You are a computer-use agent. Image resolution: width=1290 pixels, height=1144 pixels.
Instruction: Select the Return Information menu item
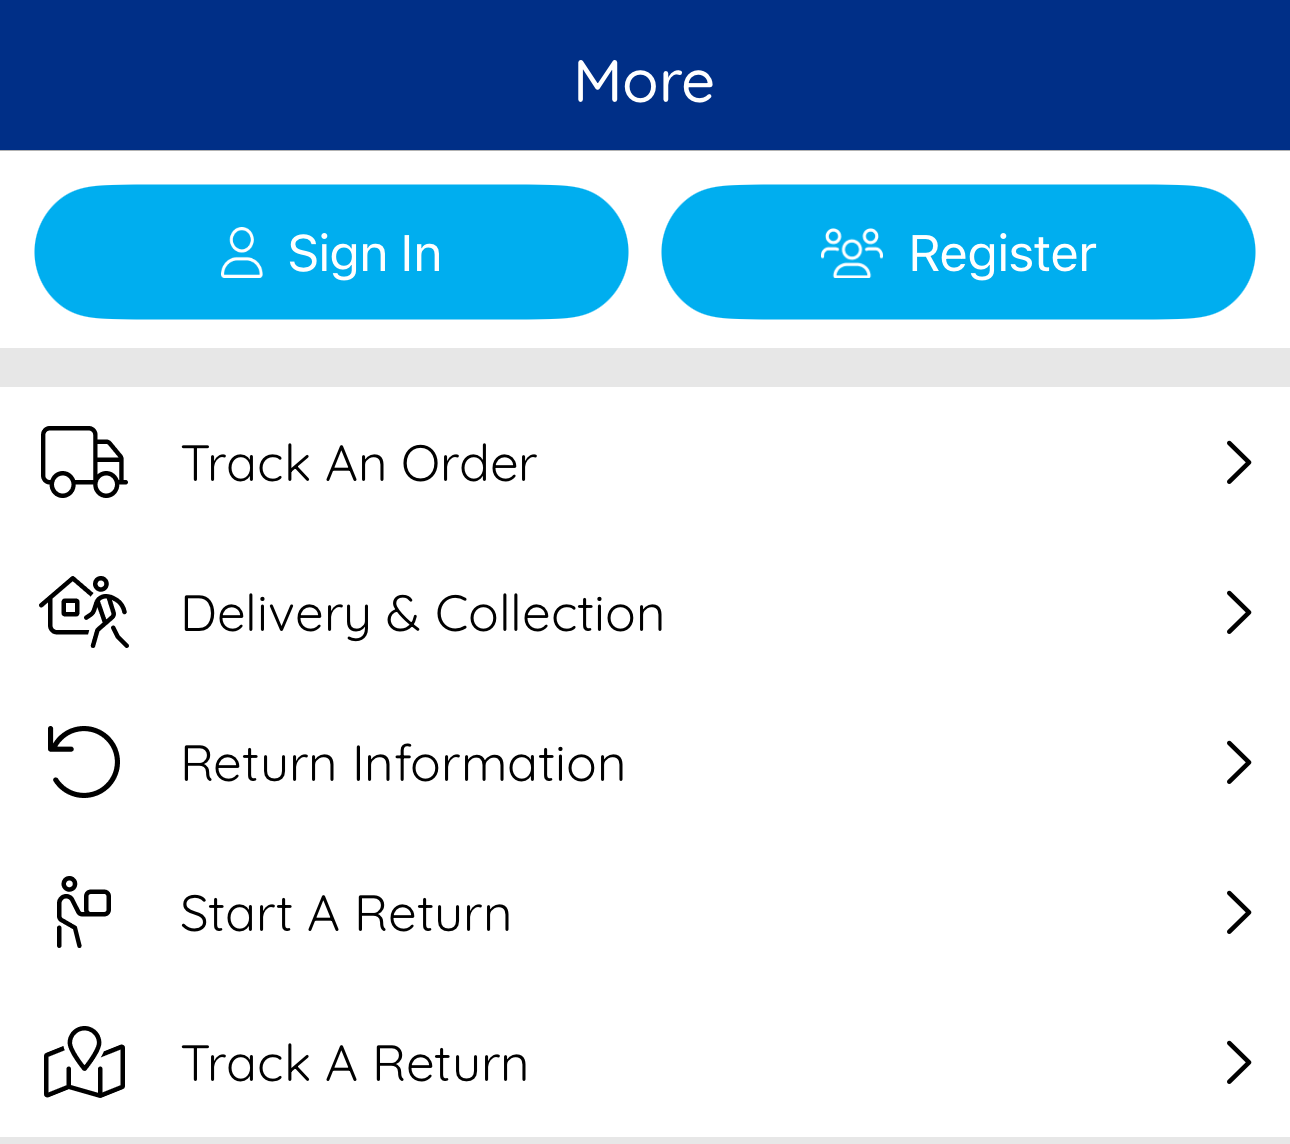645,763
